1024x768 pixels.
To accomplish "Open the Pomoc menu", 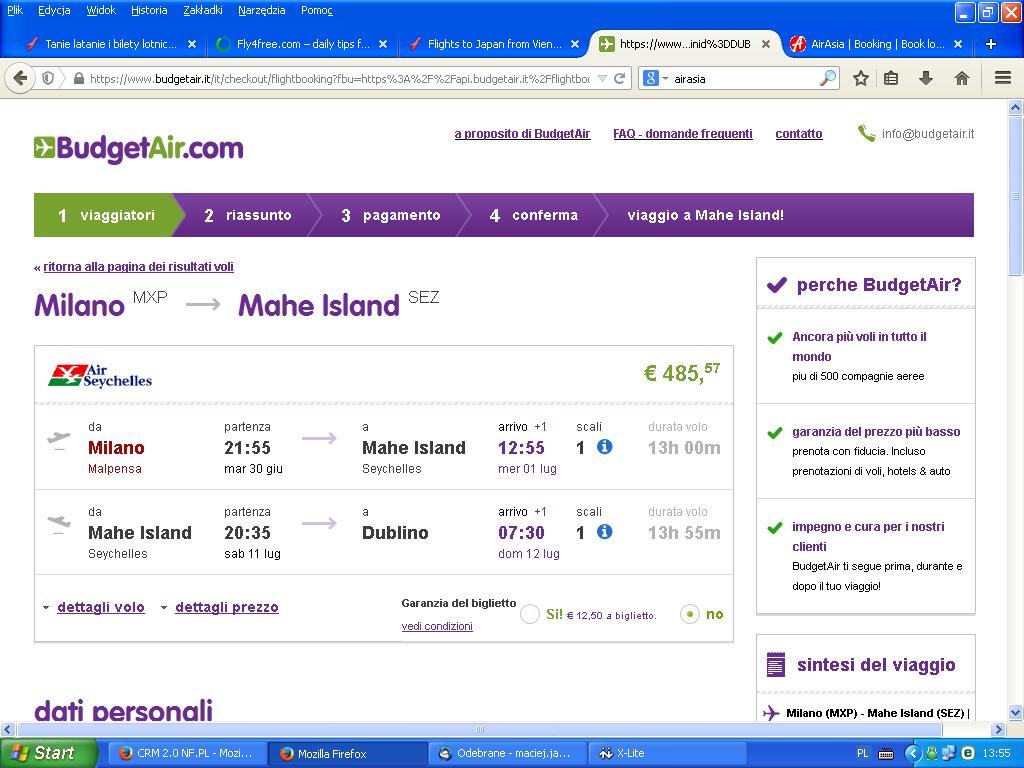I will point(317,10).
